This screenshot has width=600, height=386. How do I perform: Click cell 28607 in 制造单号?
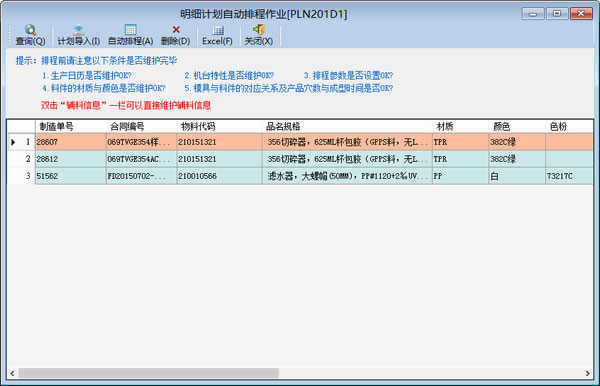tap(70, 142)
